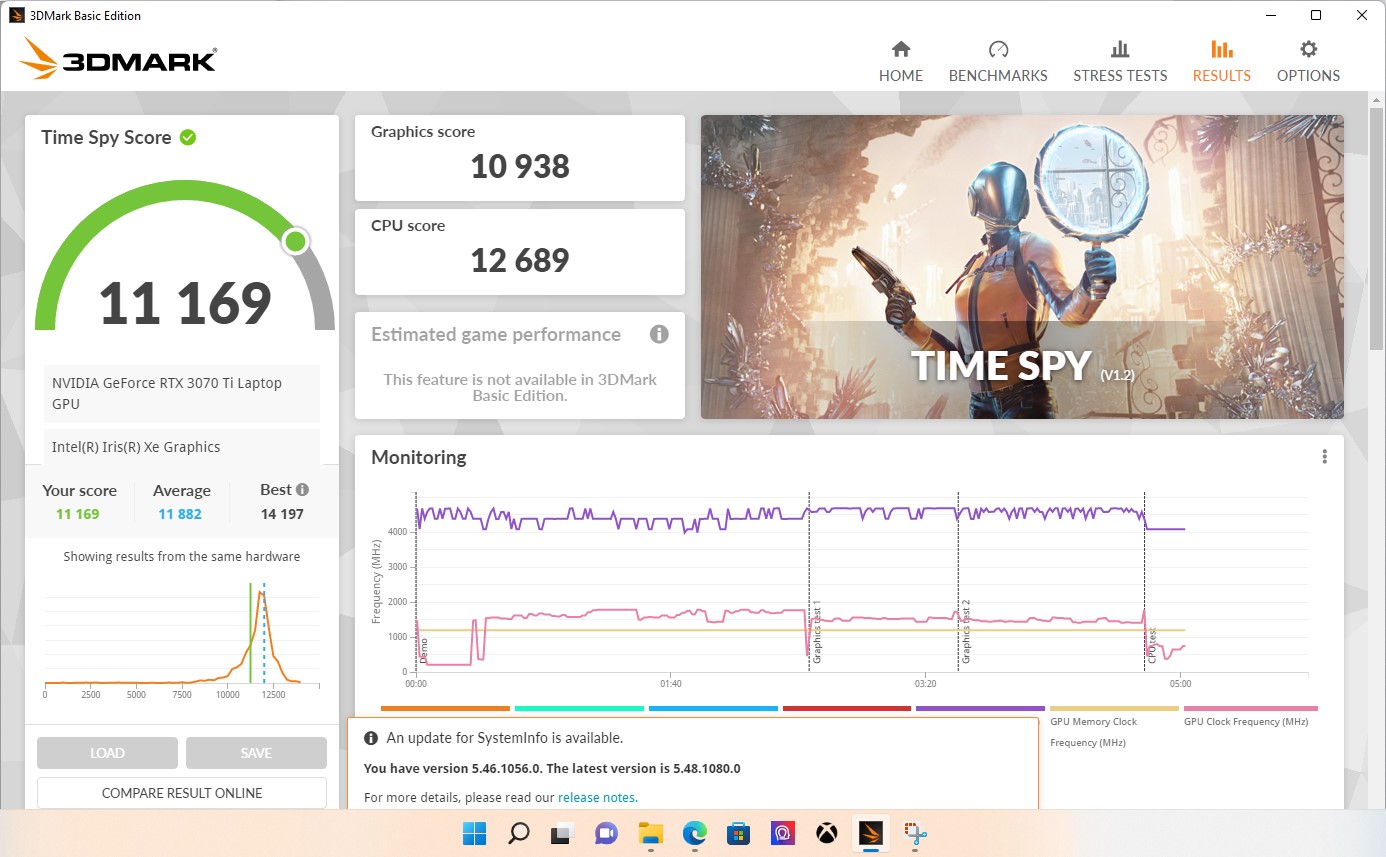The width and height of the screenshot is (1386, 857).
Task: Click the Demo marker in the chart
Action: click(423, 651)
